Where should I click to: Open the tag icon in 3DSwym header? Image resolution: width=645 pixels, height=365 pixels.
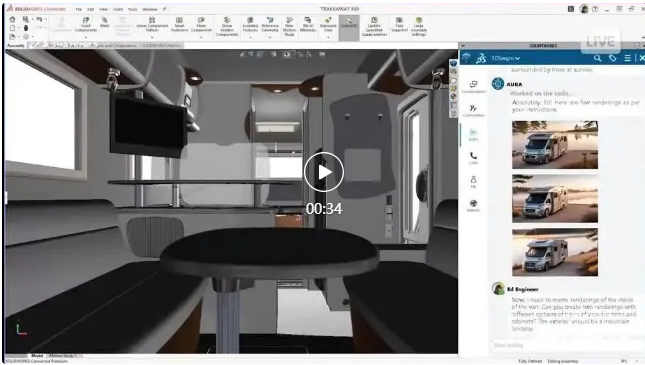pyautogui.click(x=613, y=58)
